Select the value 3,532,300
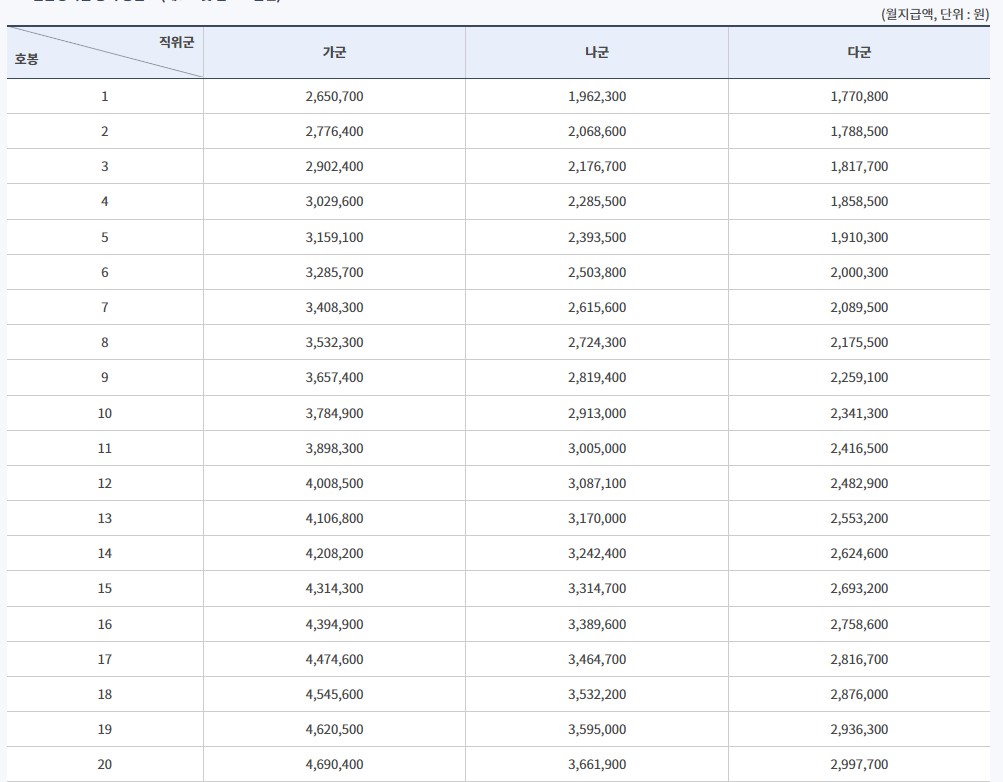 (x=335, y=343)
